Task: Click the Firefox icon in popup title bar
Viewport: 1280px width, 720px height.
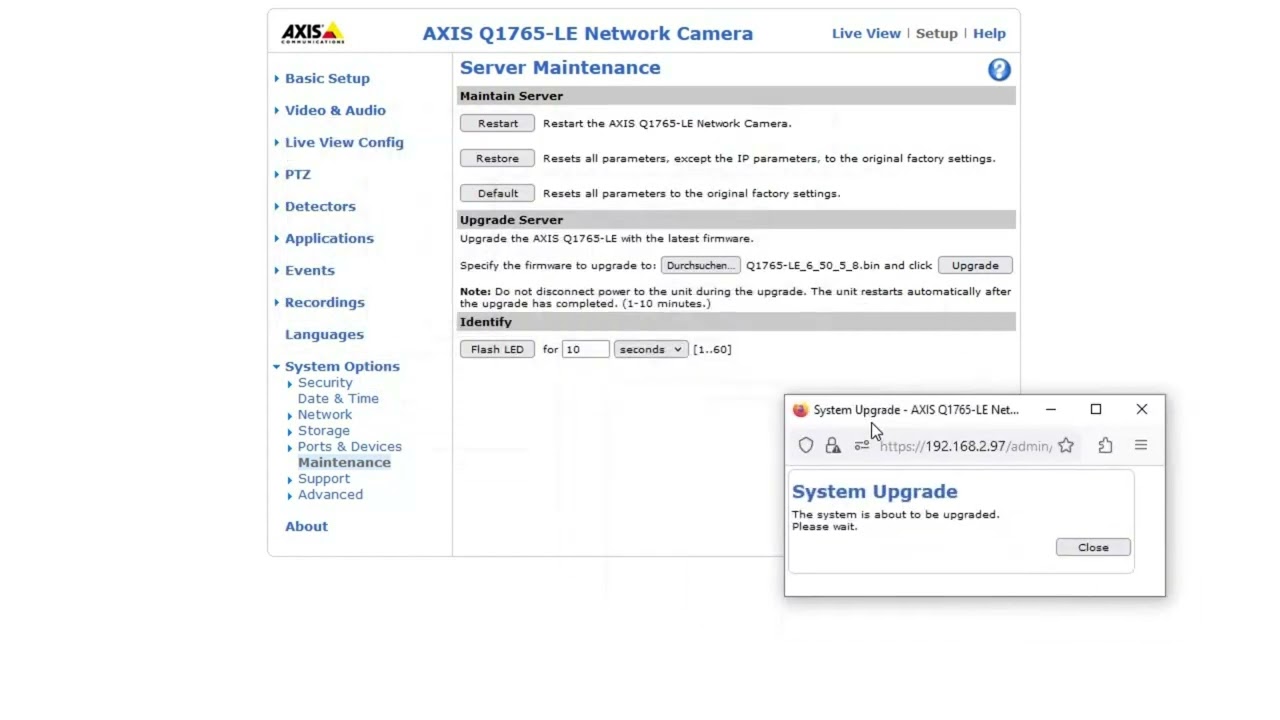Action: 800,410
